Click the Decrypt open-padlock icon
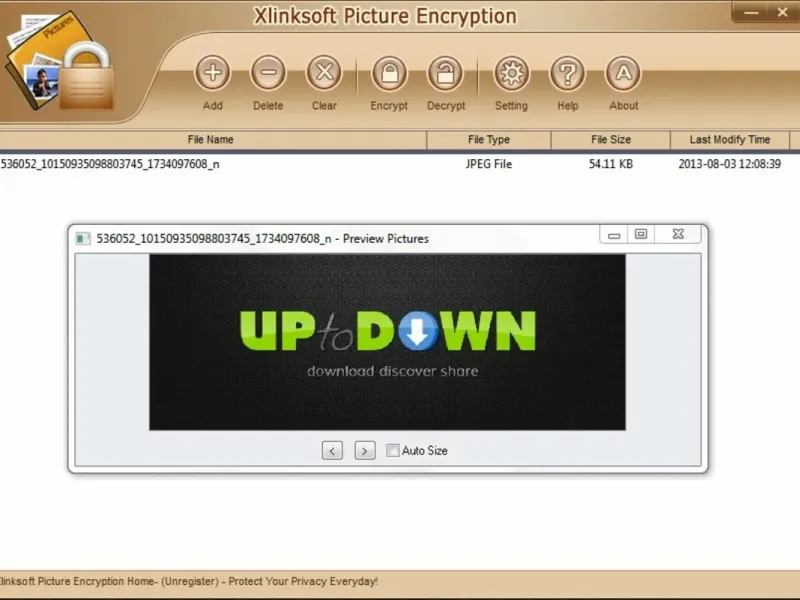The image size is (800, 600). pyautogui.click(x=445, y=73)
